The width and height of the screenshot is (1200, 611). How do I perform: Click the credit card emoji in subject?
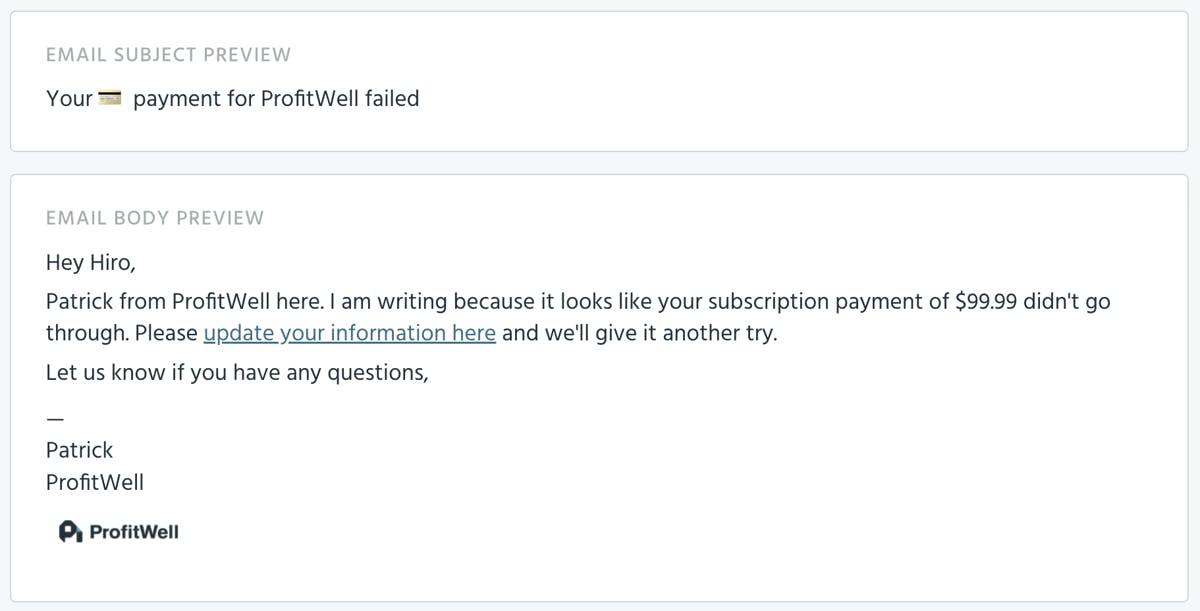coord(110,99)
